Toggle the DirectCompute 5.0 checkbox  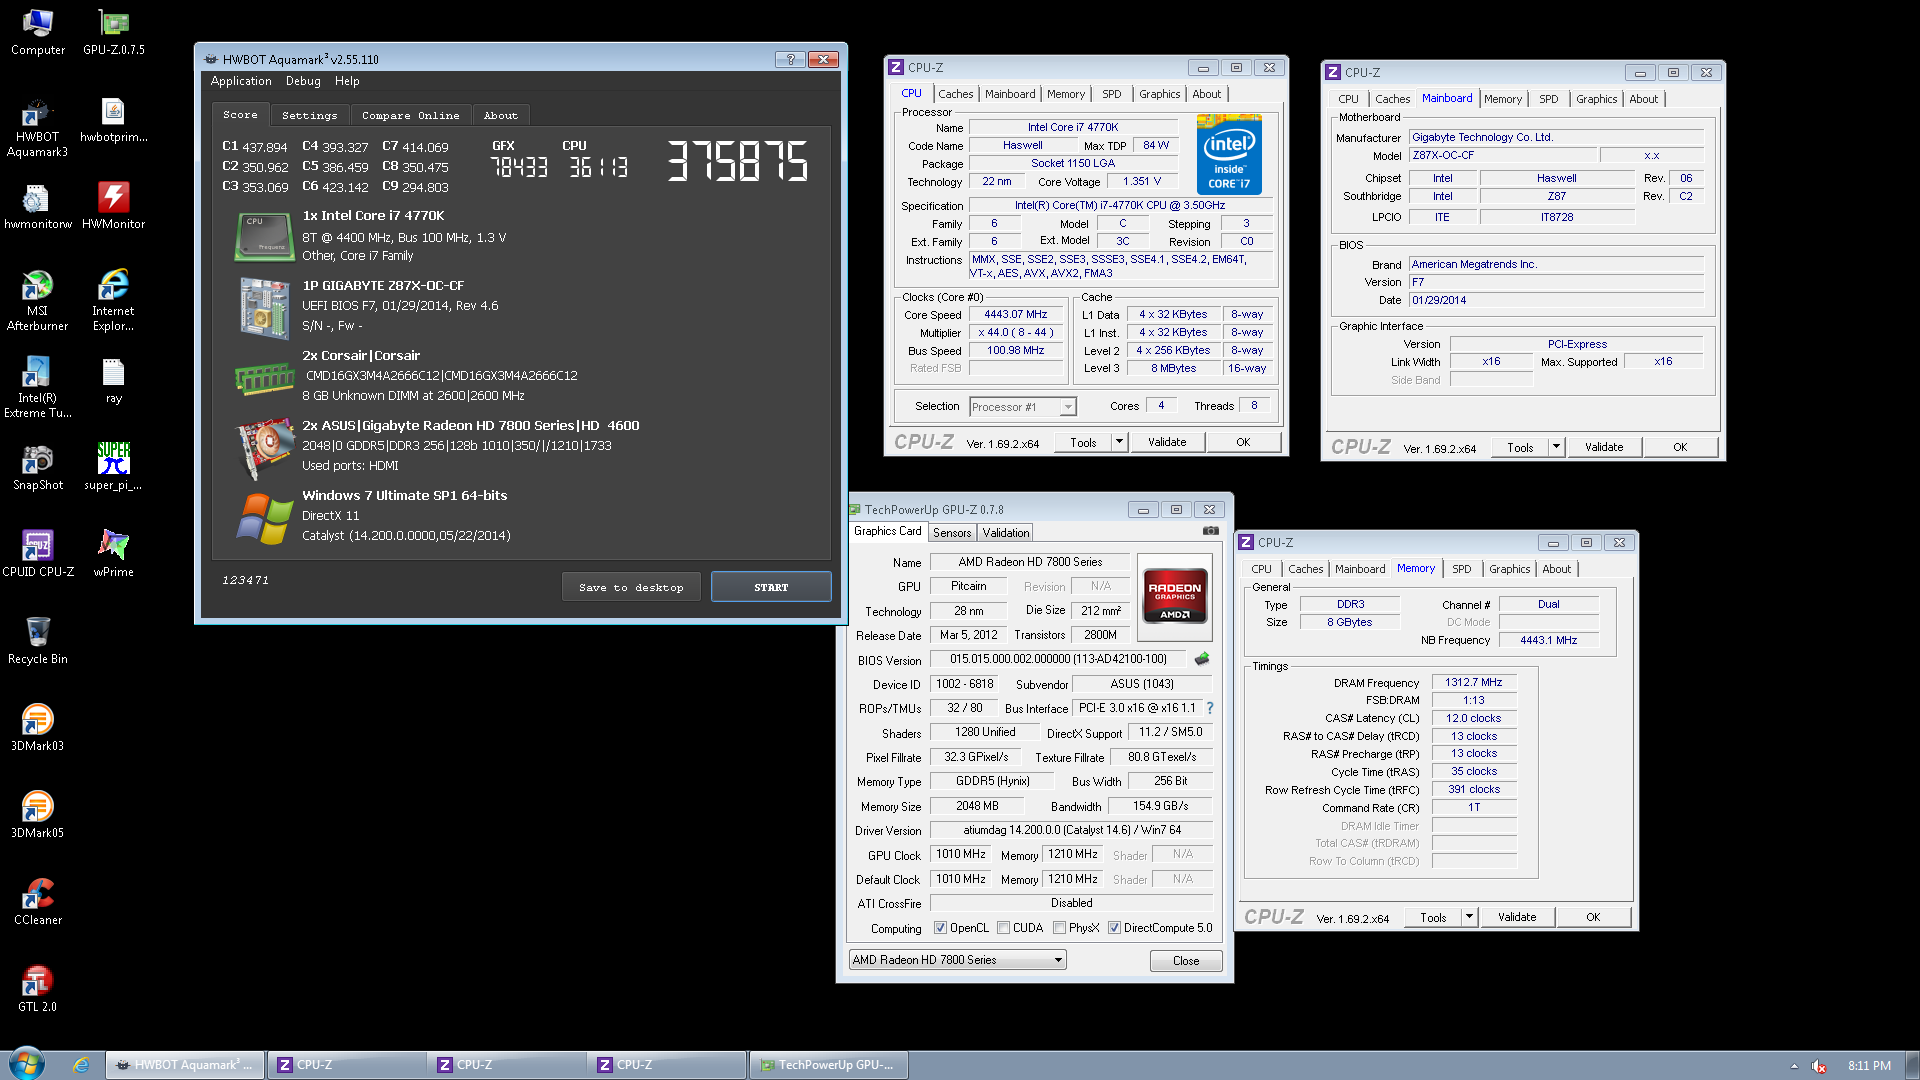coord(1114,928)
